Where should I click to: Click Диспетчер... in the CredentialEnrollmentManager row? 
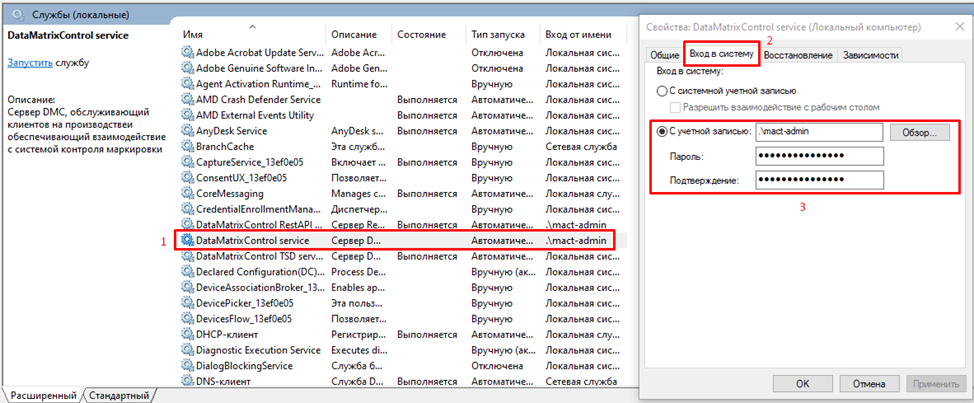357,209
